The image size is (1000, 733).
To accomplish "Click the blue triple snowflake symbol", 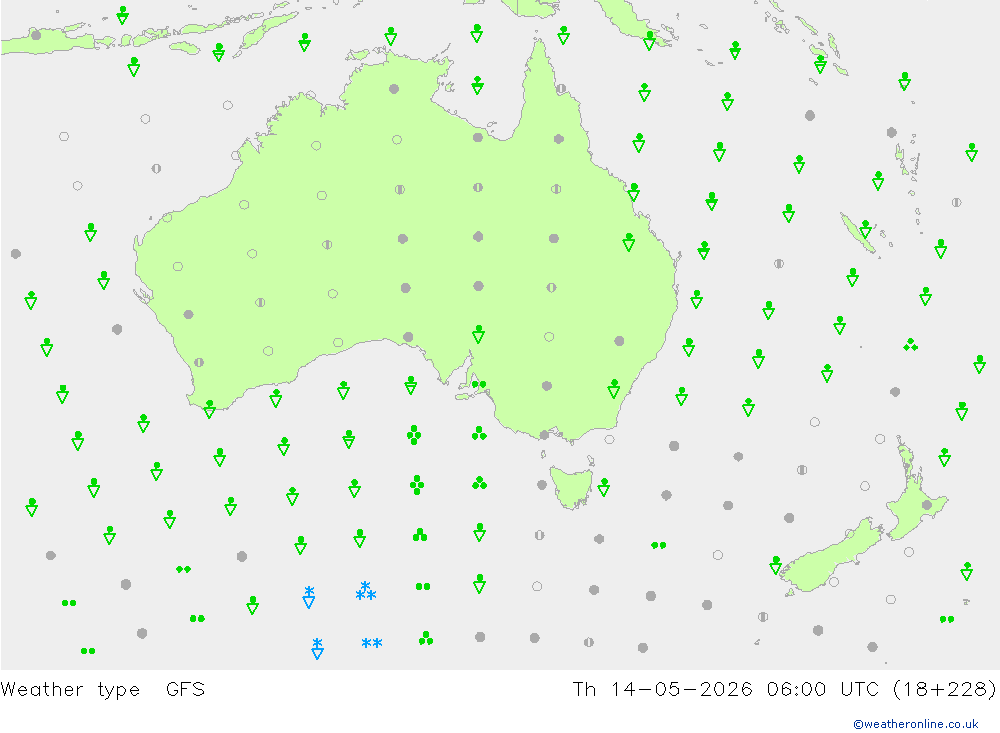I will tap(365, 591).
